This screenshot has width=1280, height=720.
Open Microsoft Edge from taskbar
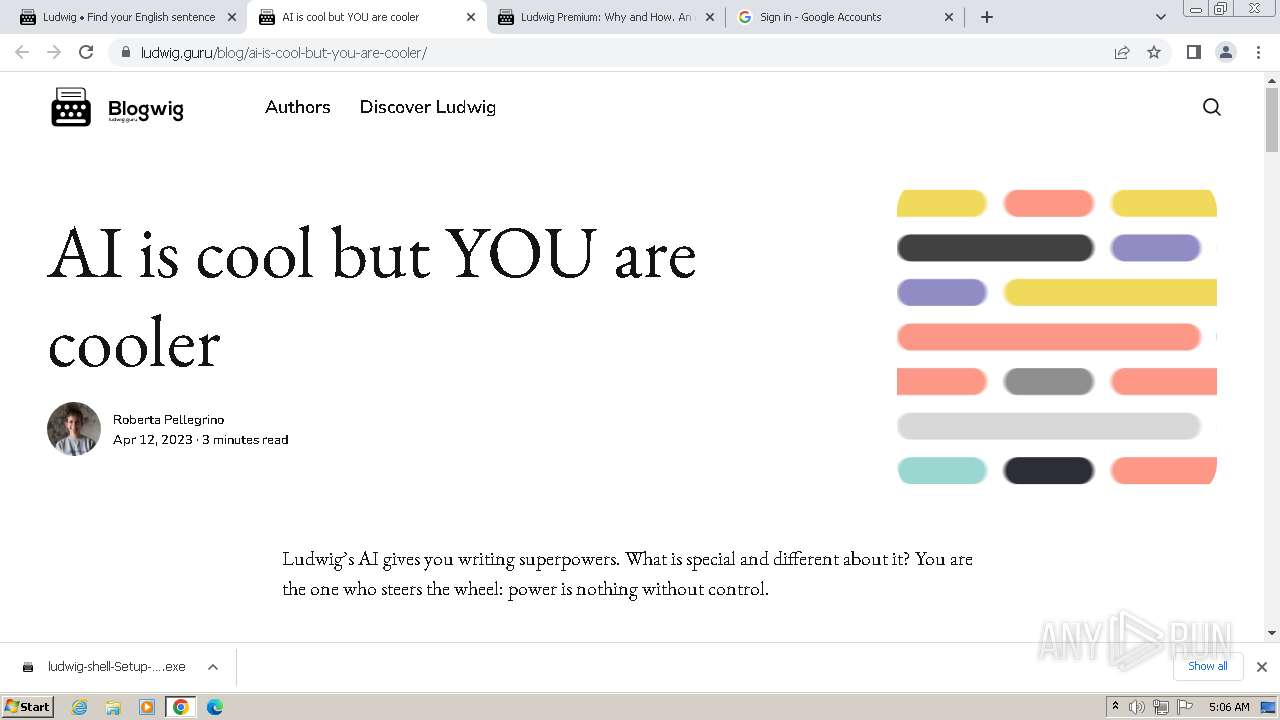215,707
